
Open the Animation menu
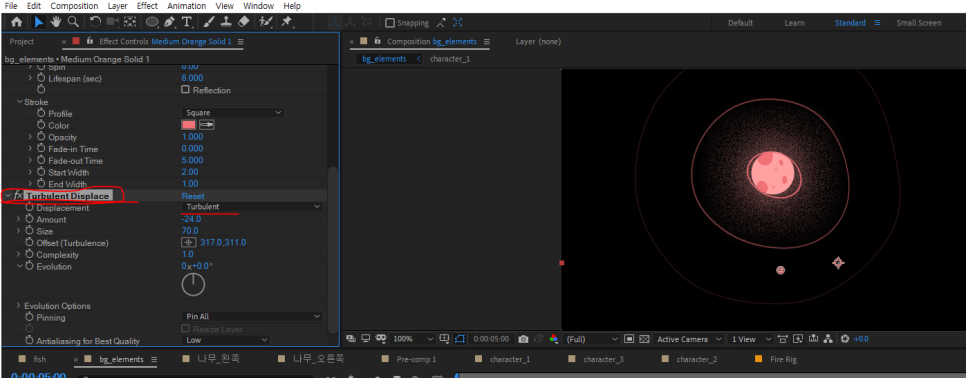(187, 6)
